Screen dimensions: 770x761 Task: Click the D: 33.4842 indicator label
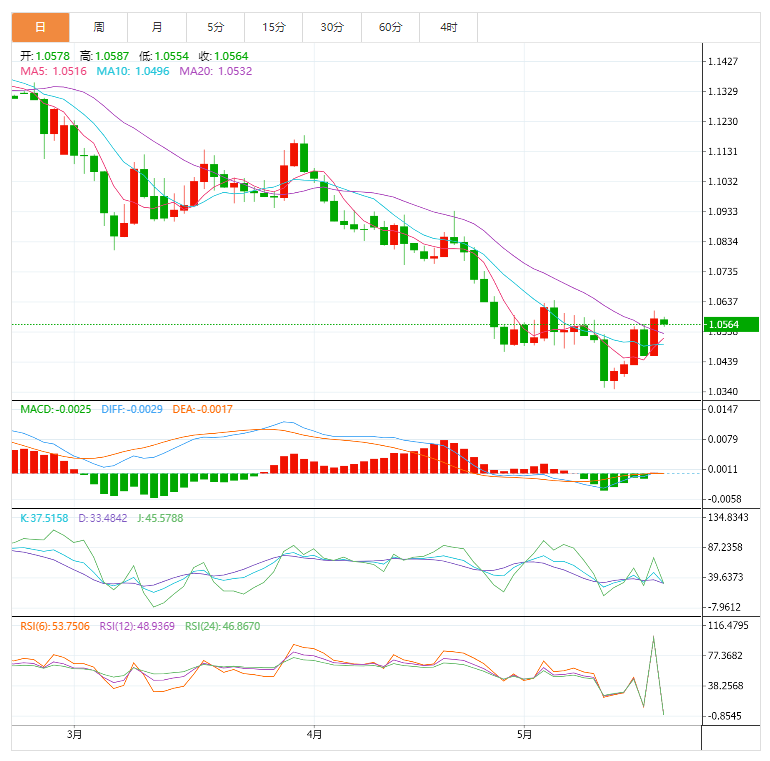103,518
